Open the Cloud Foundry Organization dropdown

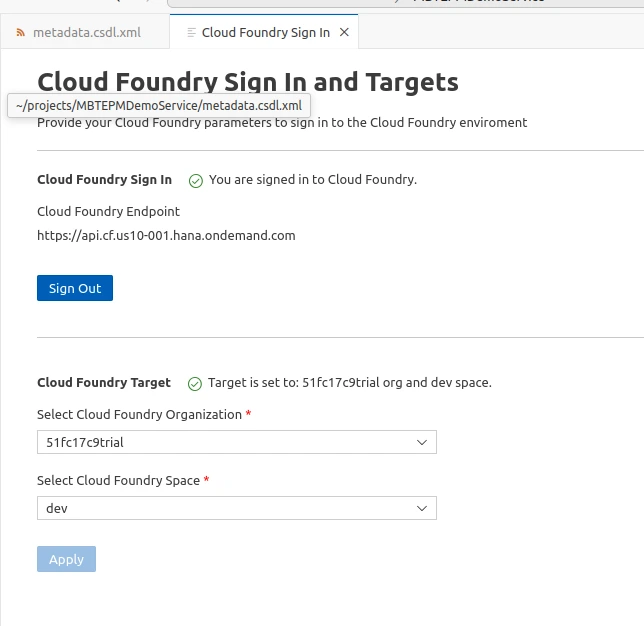(237, 442)
